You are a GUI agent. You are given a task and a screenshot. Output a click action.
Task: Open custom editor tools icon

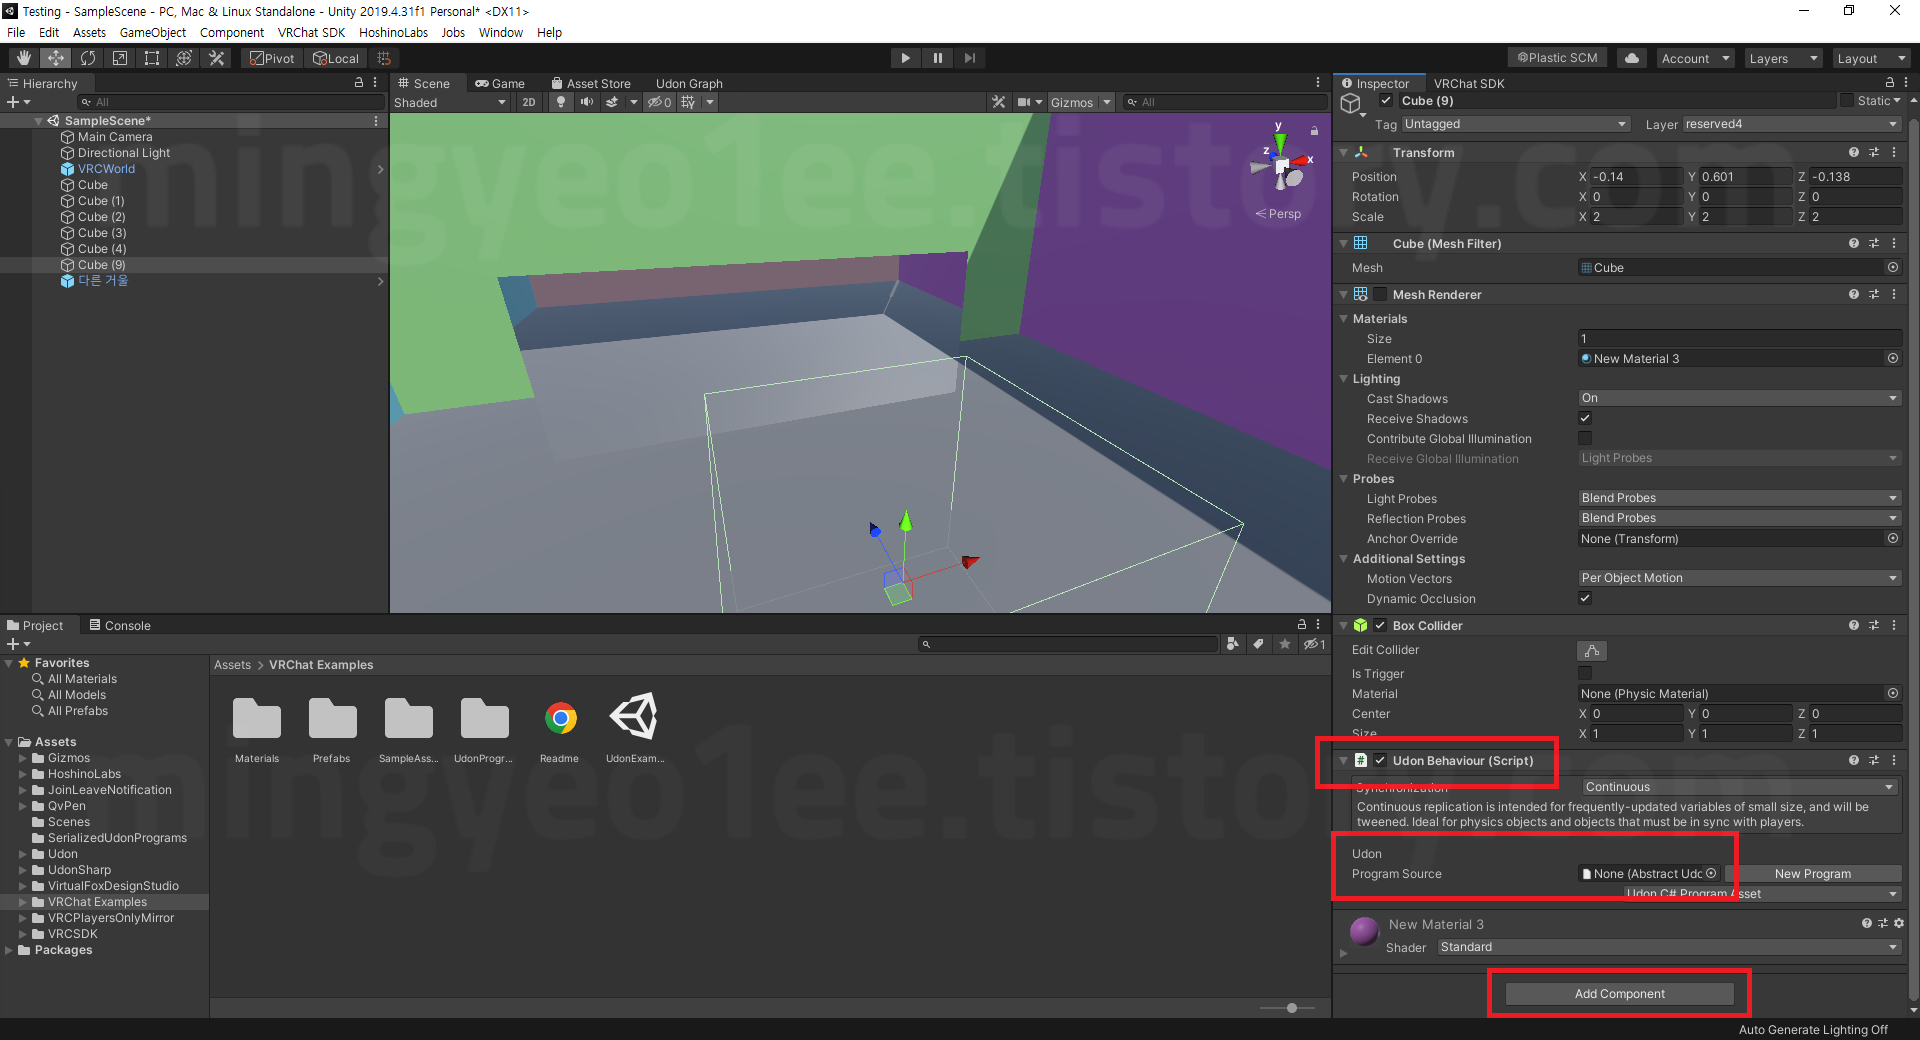point(216,58)
